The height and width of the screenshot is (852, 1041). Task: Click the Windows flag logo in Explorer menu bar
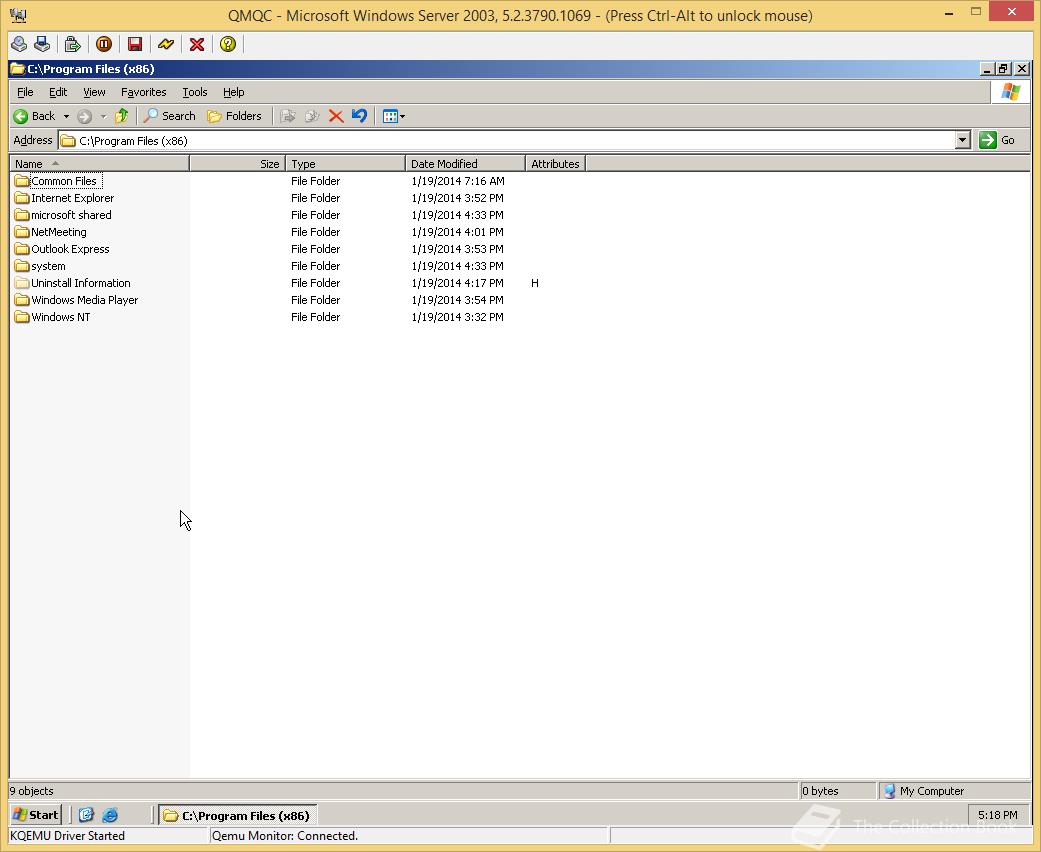pyautogui.click(x=1010, y=92)
